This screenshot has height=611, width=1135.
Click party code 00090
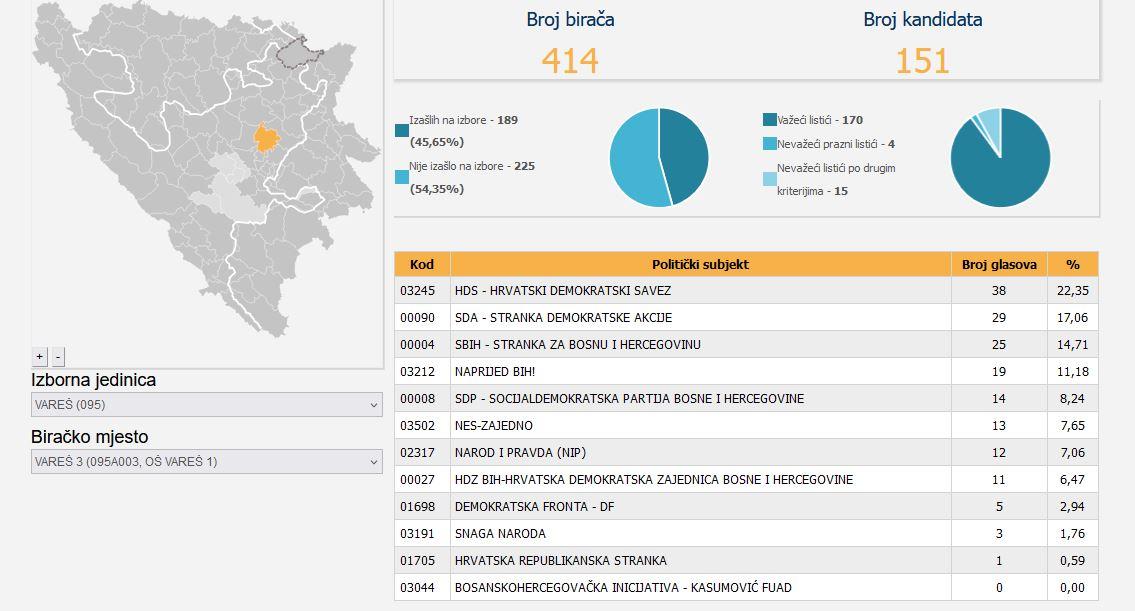click(418, 317)
